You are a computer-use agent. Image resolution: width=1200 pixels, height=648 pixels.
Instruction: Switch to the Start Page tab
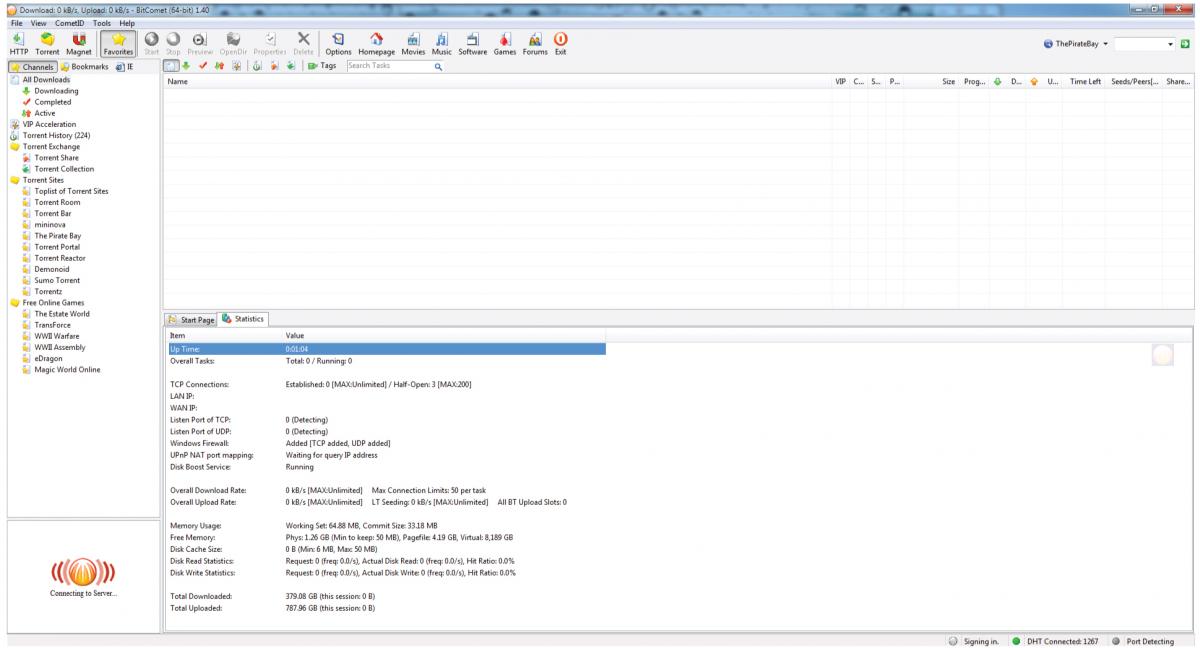(x=191, y=319)
